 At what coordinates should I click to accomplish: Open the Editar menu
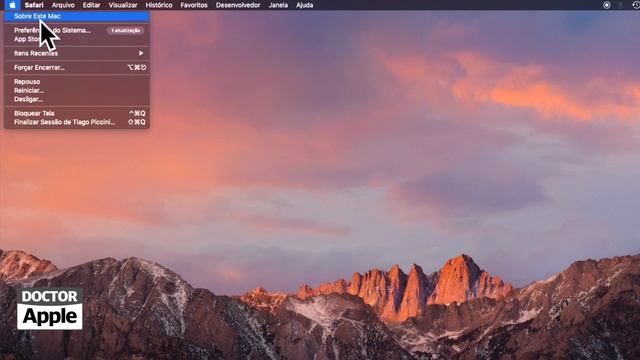[x=91, y=5]
